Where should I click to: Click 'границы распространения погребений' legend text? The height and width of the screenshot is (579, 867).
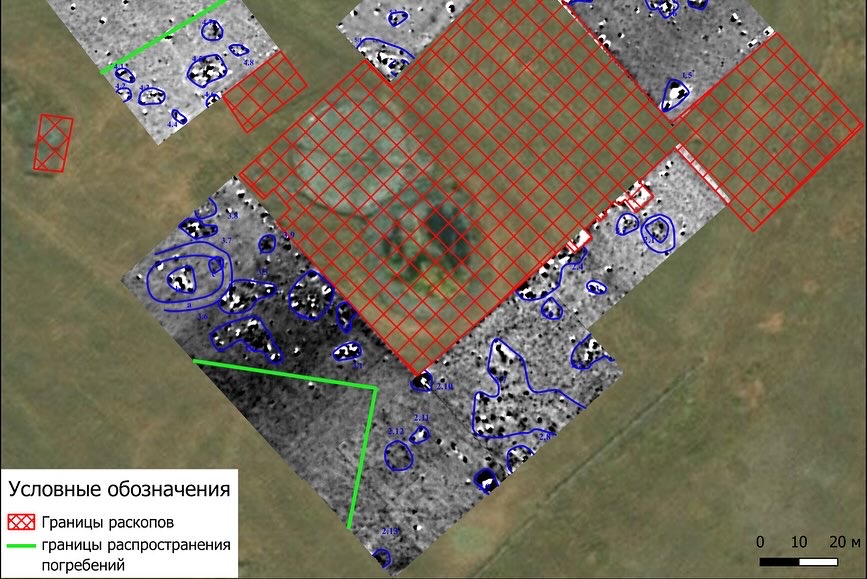[135, 555]
